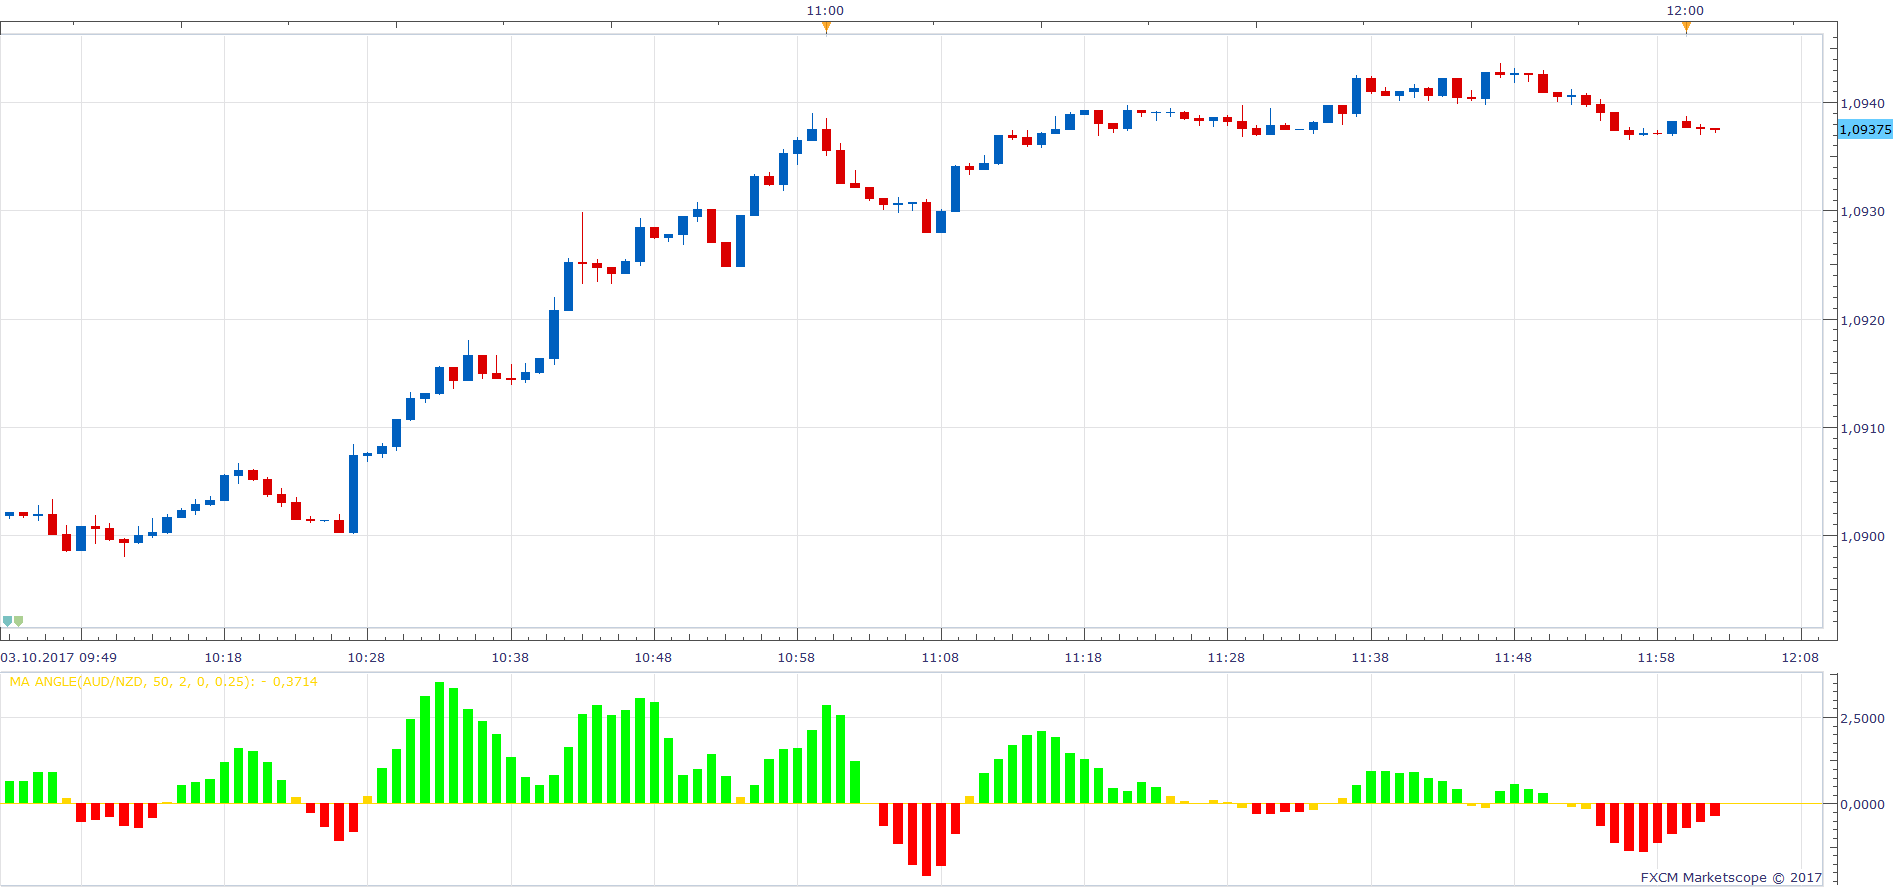The height and width of the screenshot is (887, 1903).
Task: Click the 11:18 time axis label
Action: pyautogui.click(x=1083, y=657)
